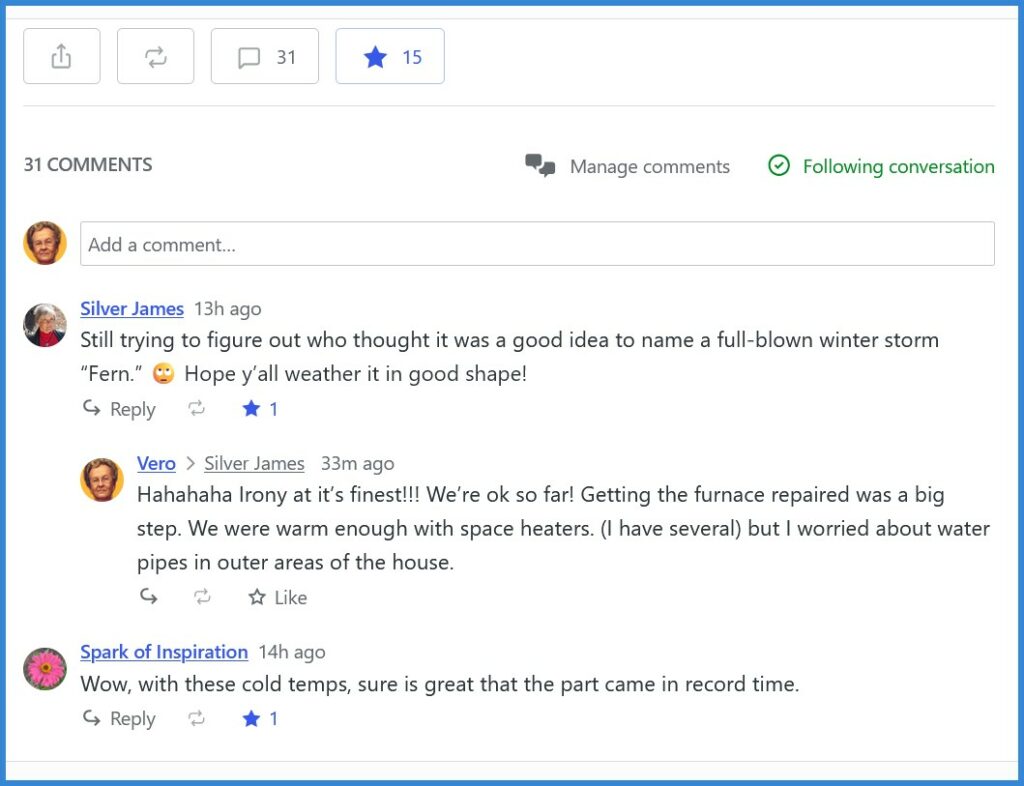Screen dimensions: 1024x786
Task: Click the reply arrow under Vero's comment
Action: pos(148,597)
